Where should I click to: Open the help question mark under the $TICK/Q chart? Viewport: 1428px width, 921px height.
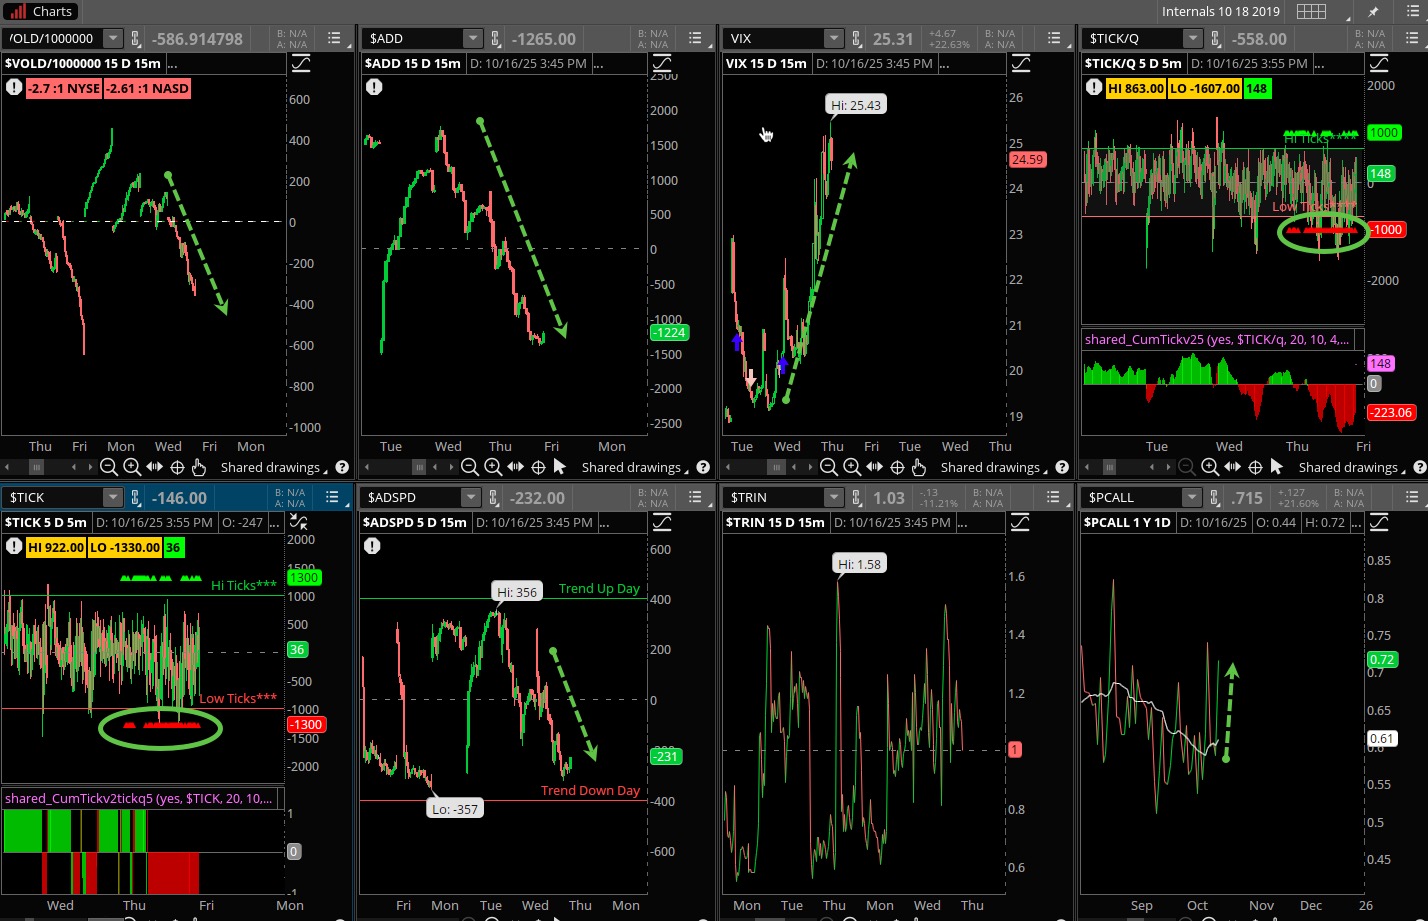[x=1418, y=467]
